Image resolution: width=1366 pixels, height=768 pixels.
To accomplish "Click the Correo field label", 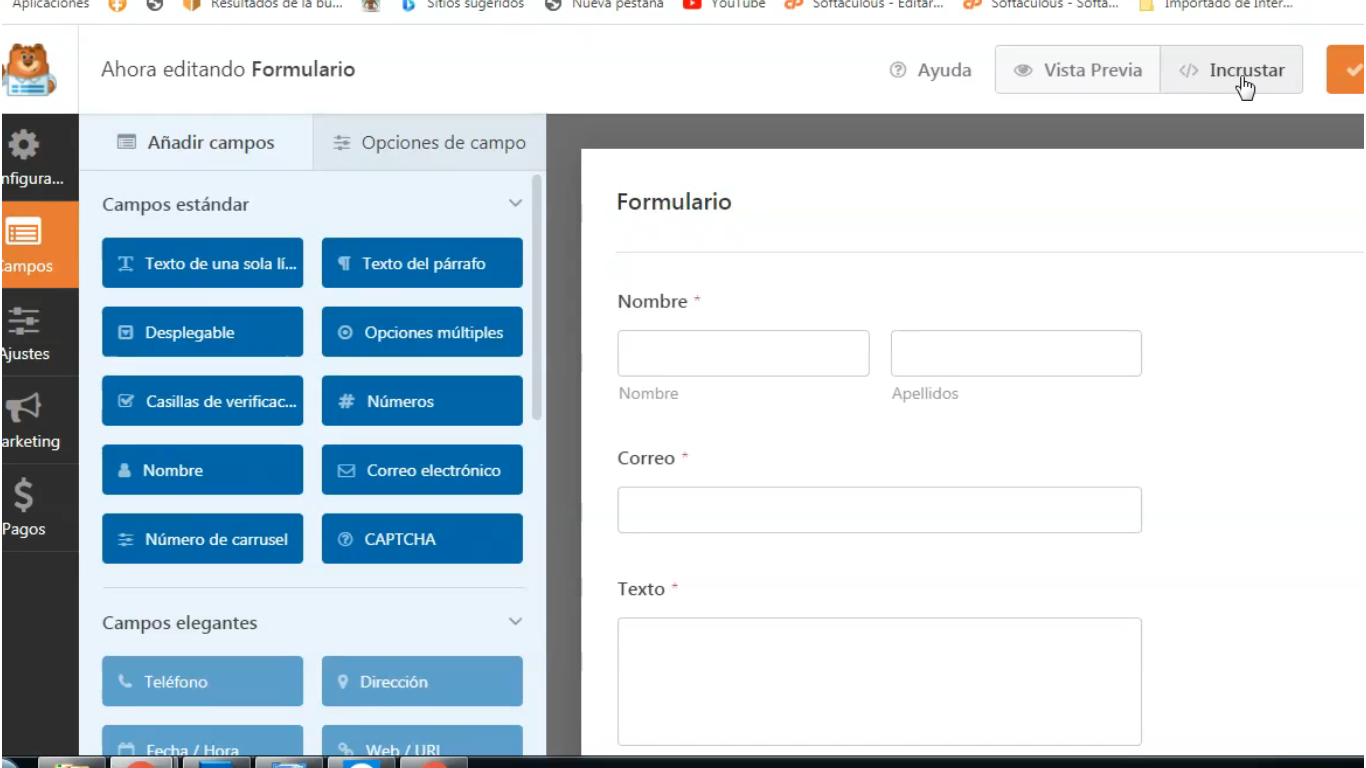I will [x=646, y=458].
